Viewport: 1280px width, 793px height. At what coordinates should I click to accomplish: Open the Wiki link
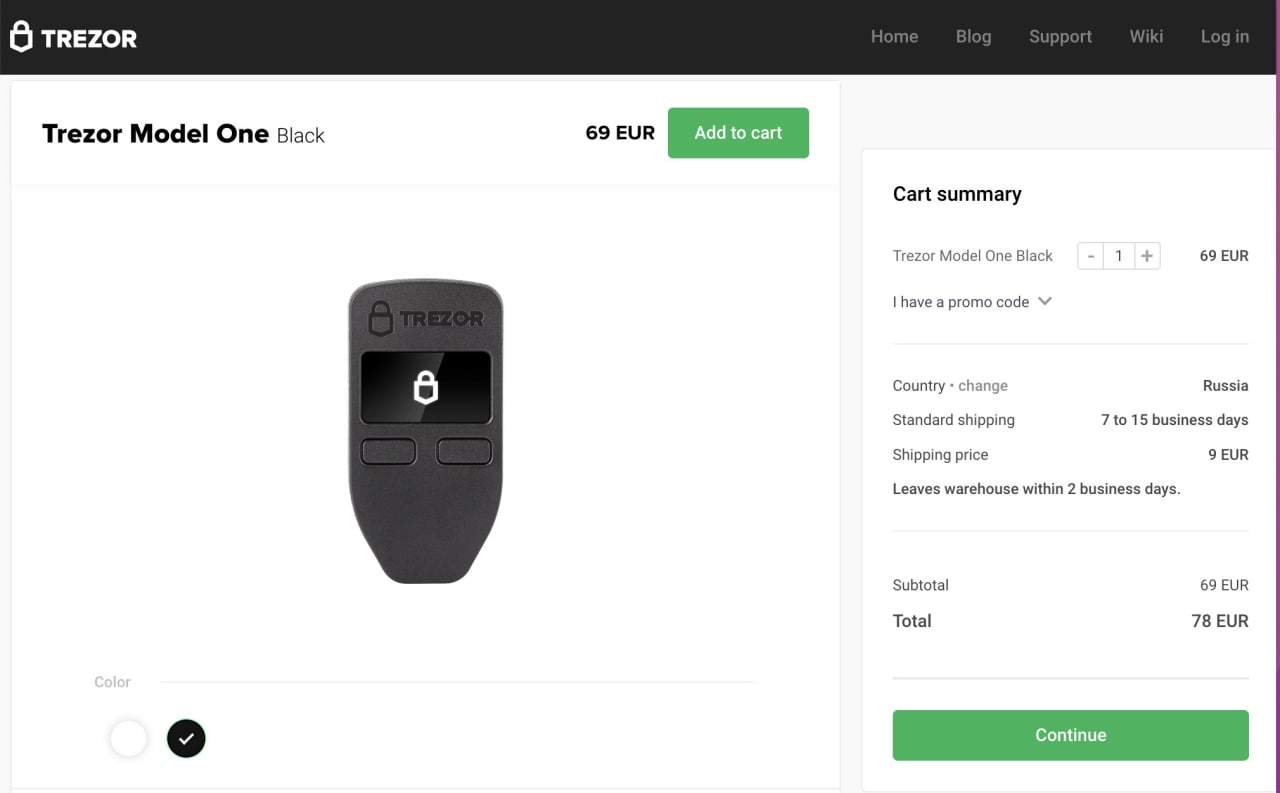coord(1146,37)
